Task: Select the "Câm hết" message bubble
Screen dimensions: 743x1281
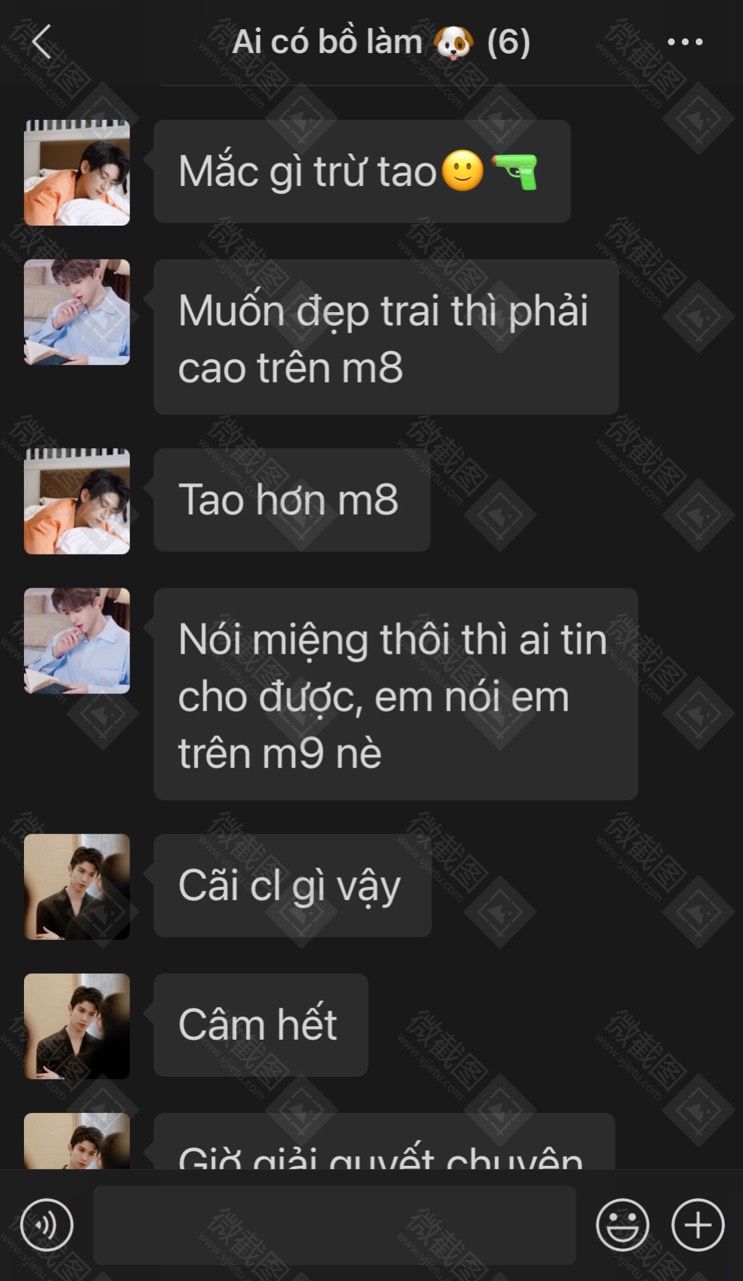Action: [261, 1025]
